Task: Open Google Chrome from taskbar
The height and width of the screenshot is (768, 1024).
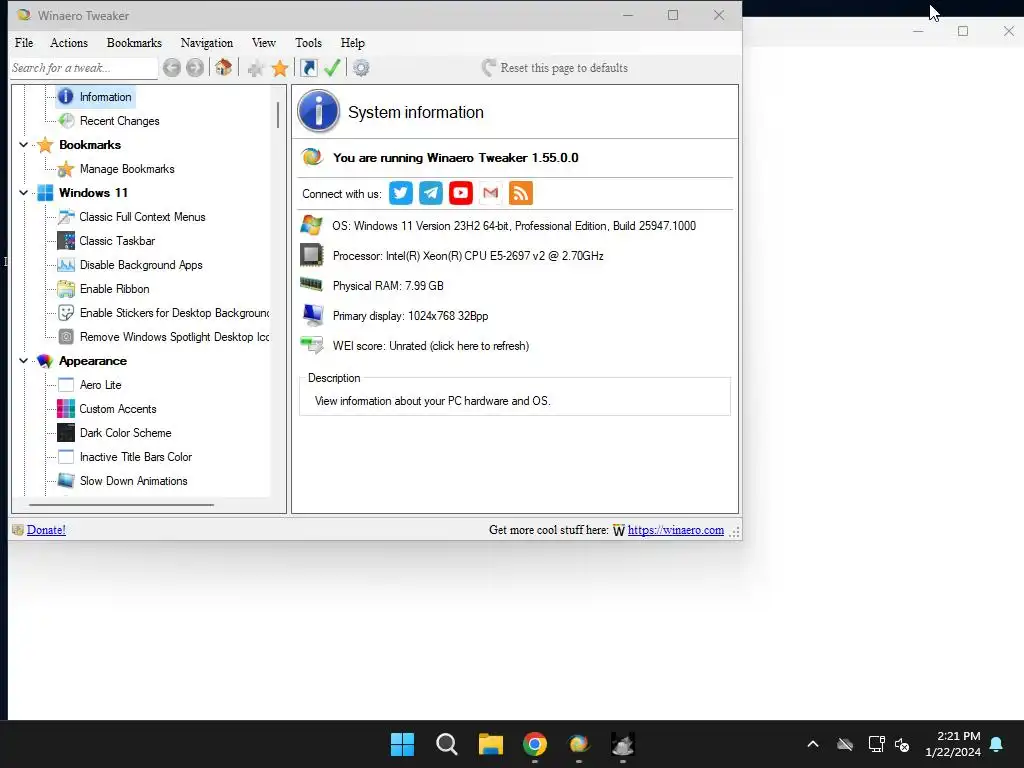Action: pos(535,744)
